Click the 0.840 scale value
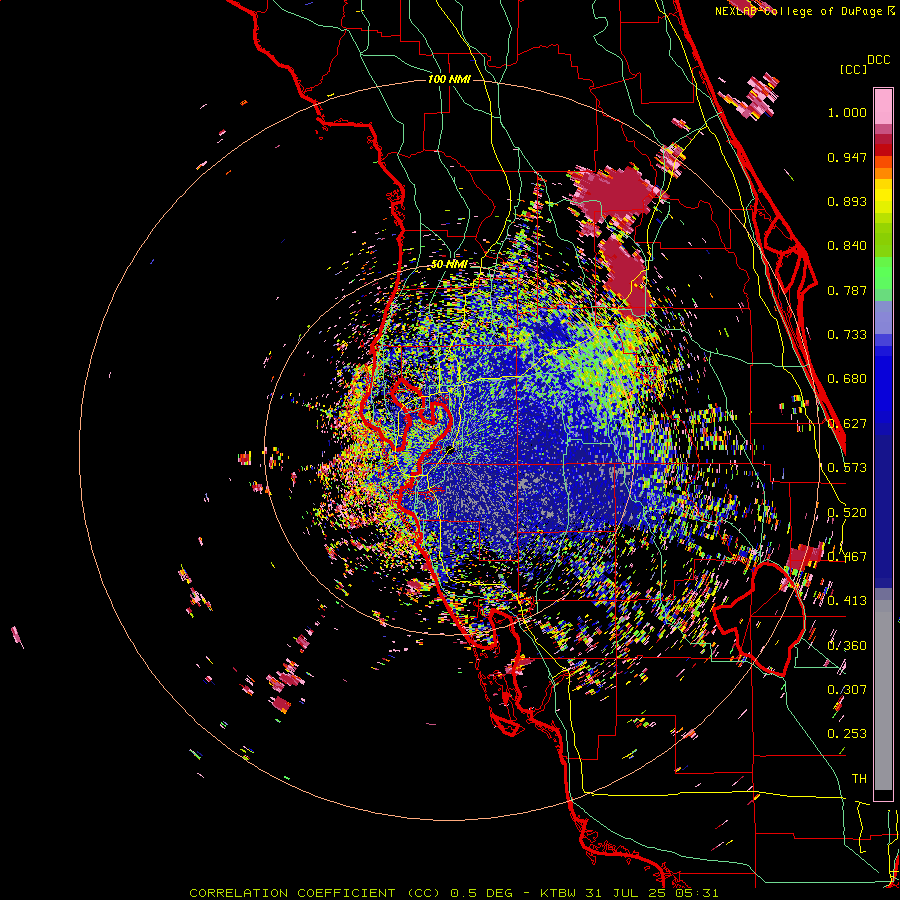 [x=847, y=246]
